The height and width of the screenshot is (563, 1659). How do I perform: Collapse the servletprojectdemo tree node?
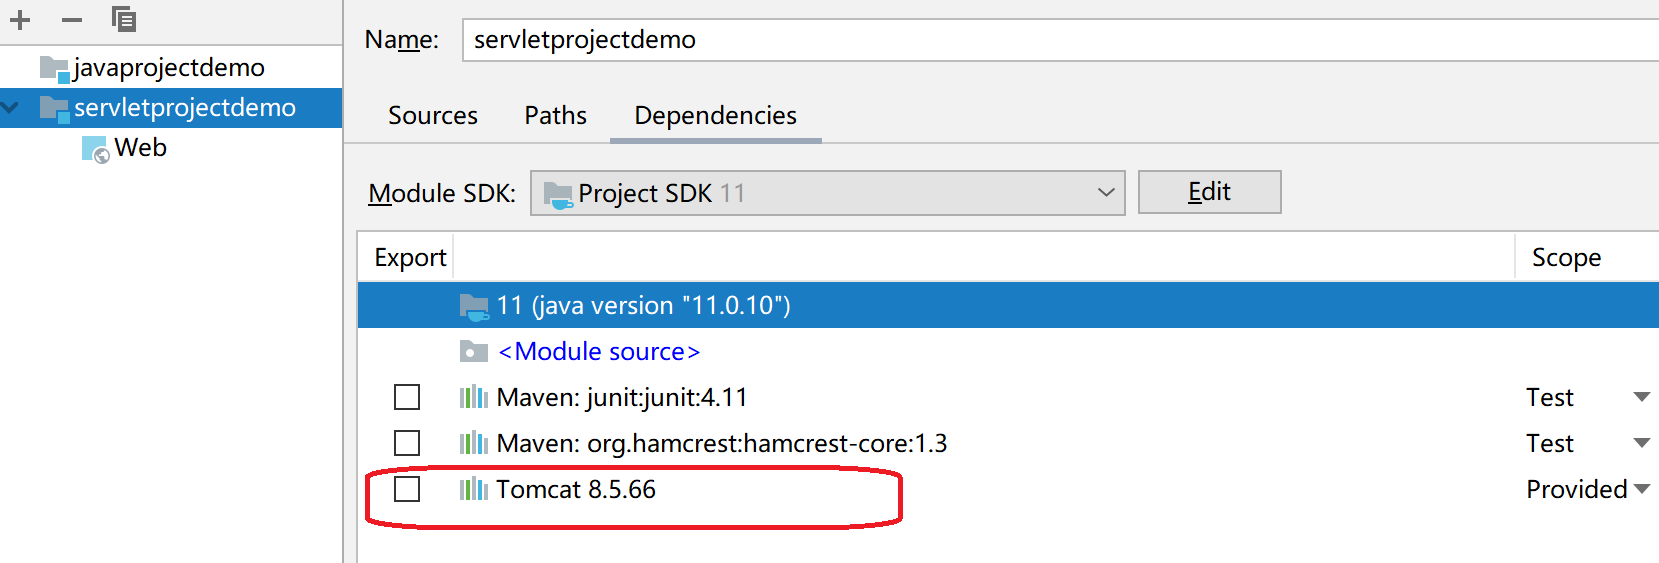click(12, 107)
